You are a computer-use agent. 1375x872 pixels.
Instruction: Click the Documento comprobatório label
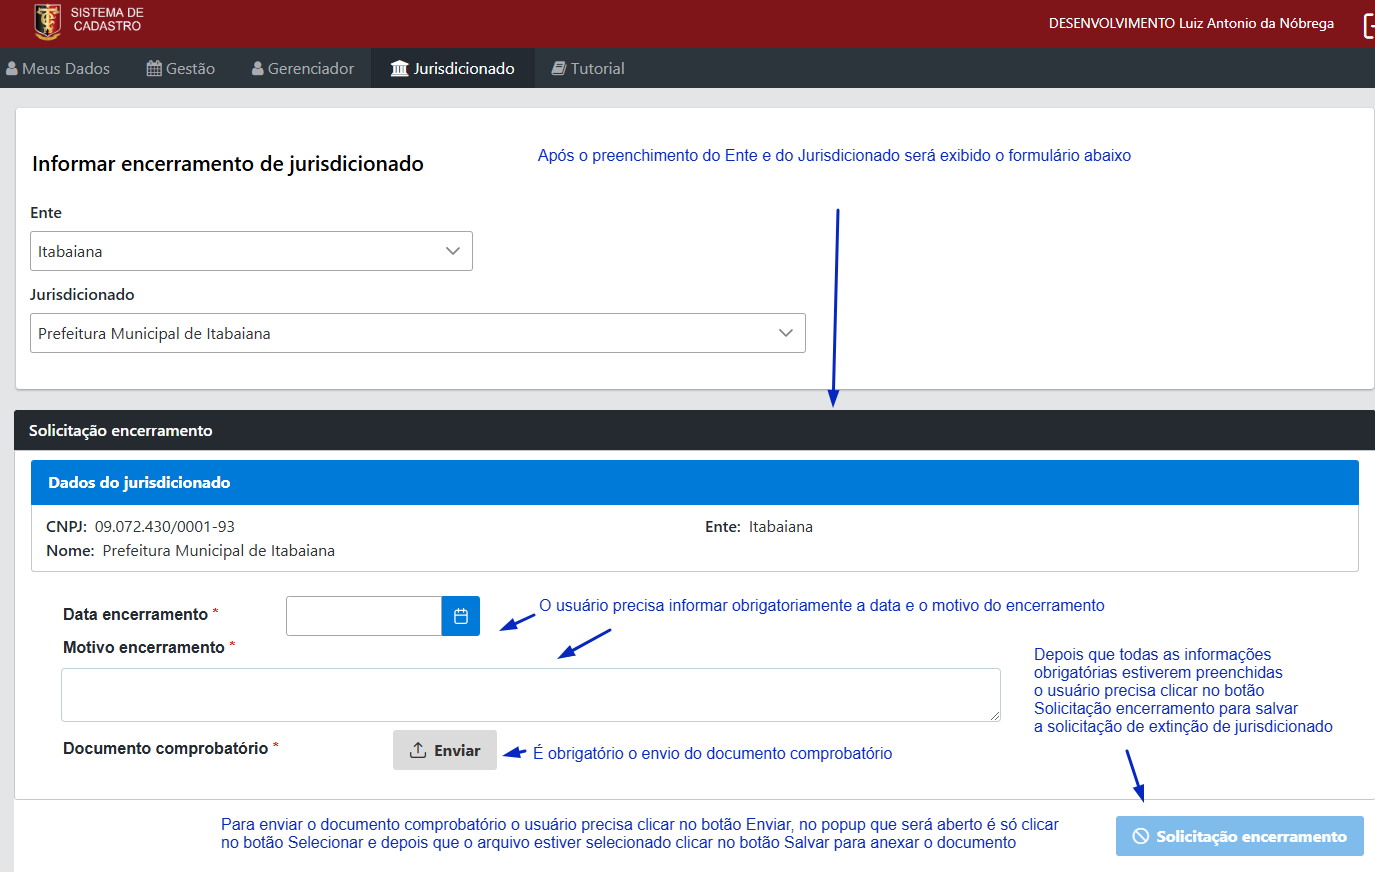(x=166, y=748)
